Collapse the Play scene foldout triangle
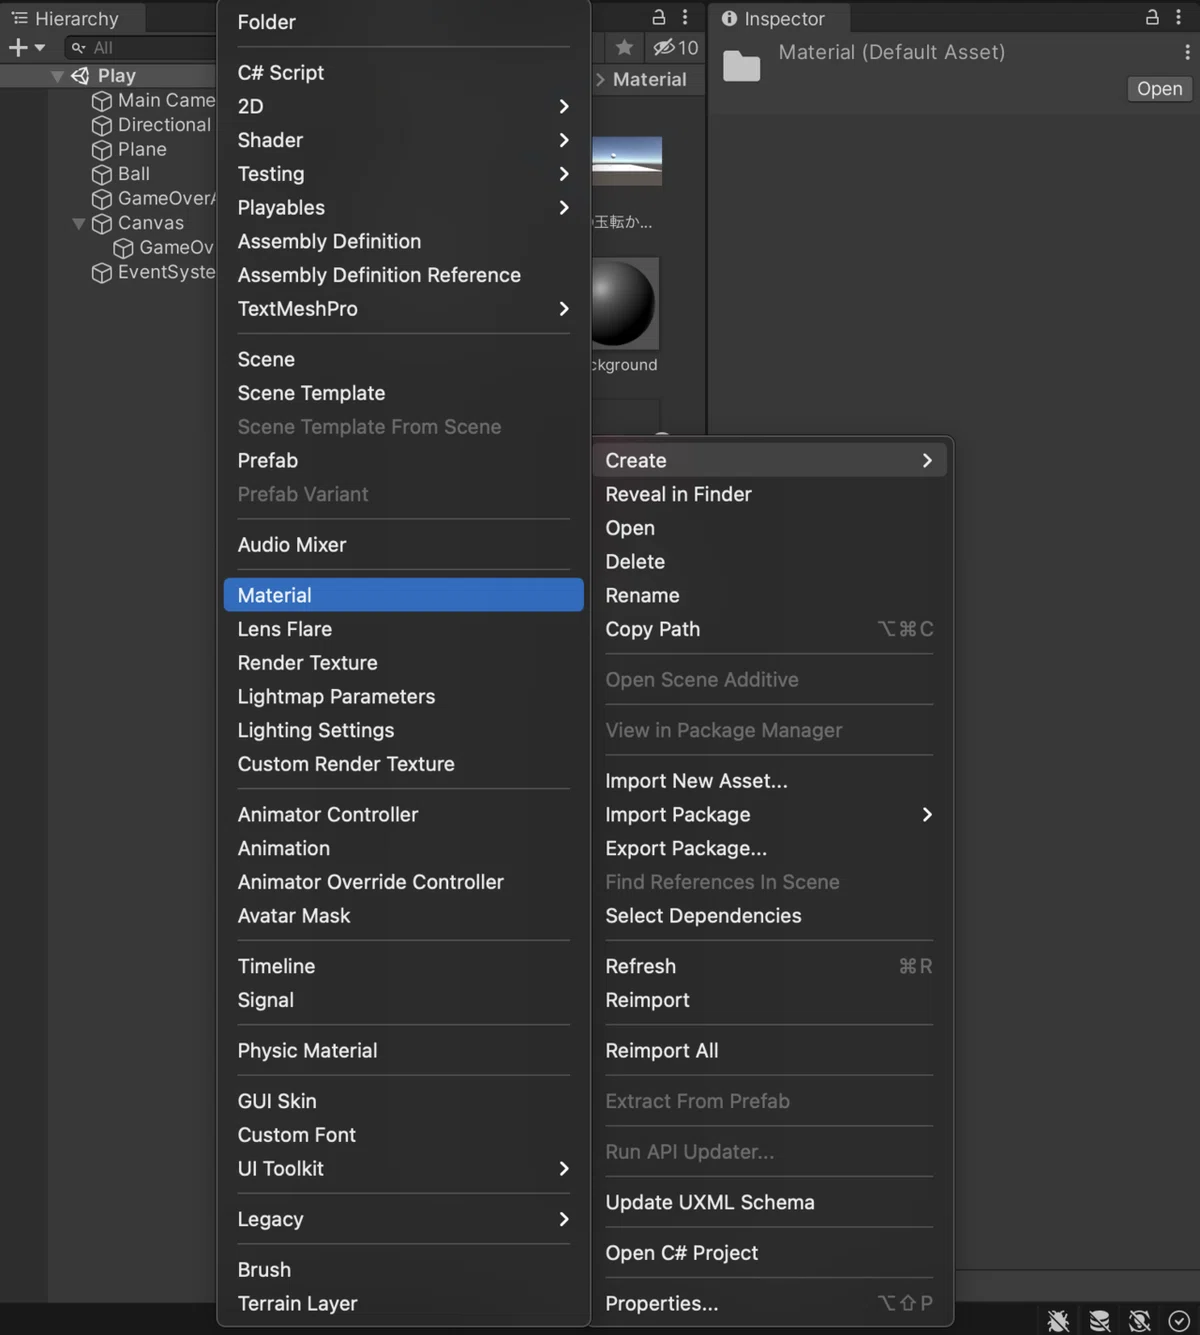Screen dimensions: 1200x1335 tap(57, 76)
